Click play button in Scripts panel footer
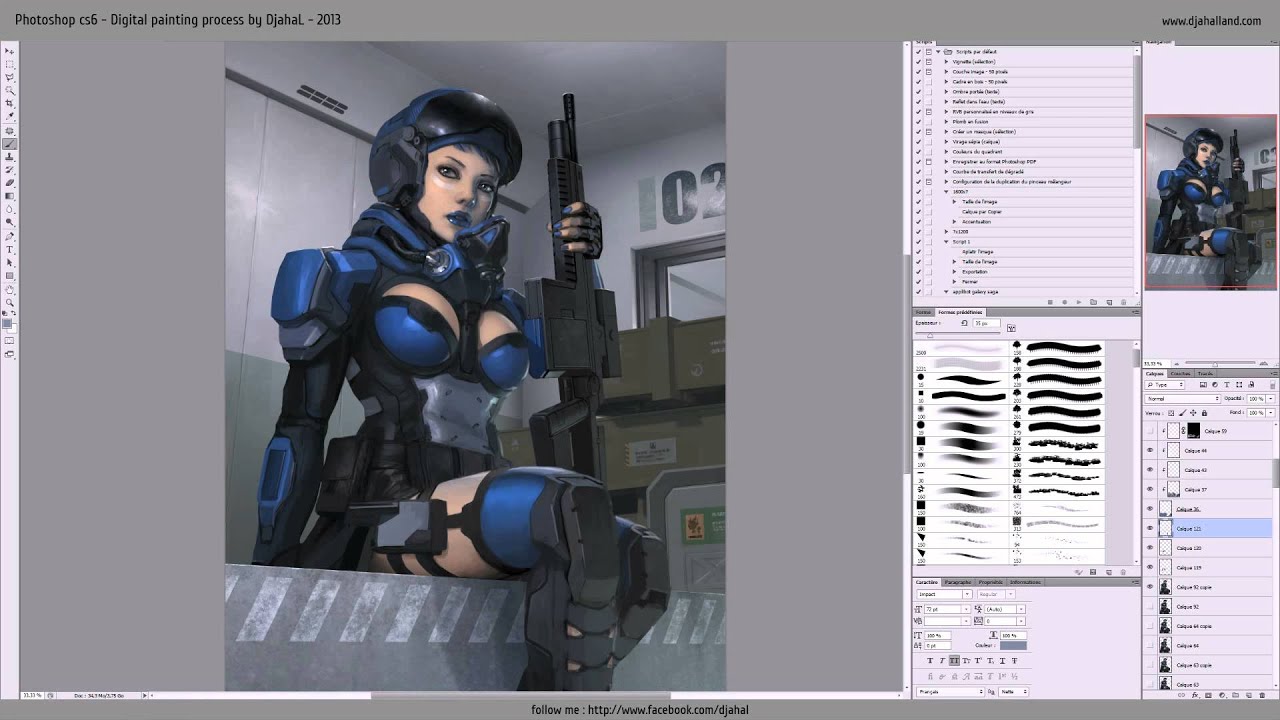This screenshot has width=1280, height=720. coord(1079,302)
